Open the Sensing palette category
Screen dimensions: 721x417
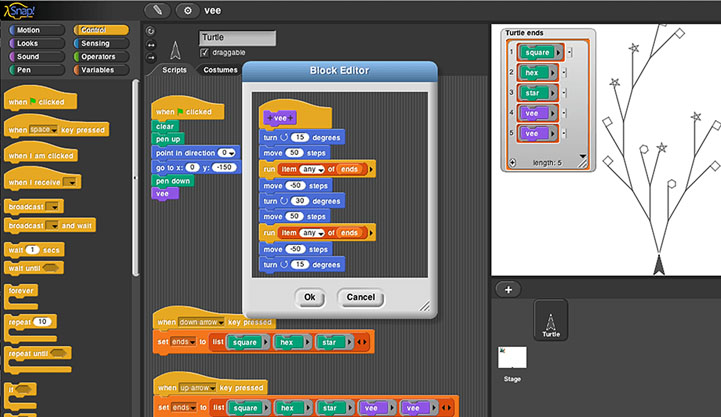101,43
